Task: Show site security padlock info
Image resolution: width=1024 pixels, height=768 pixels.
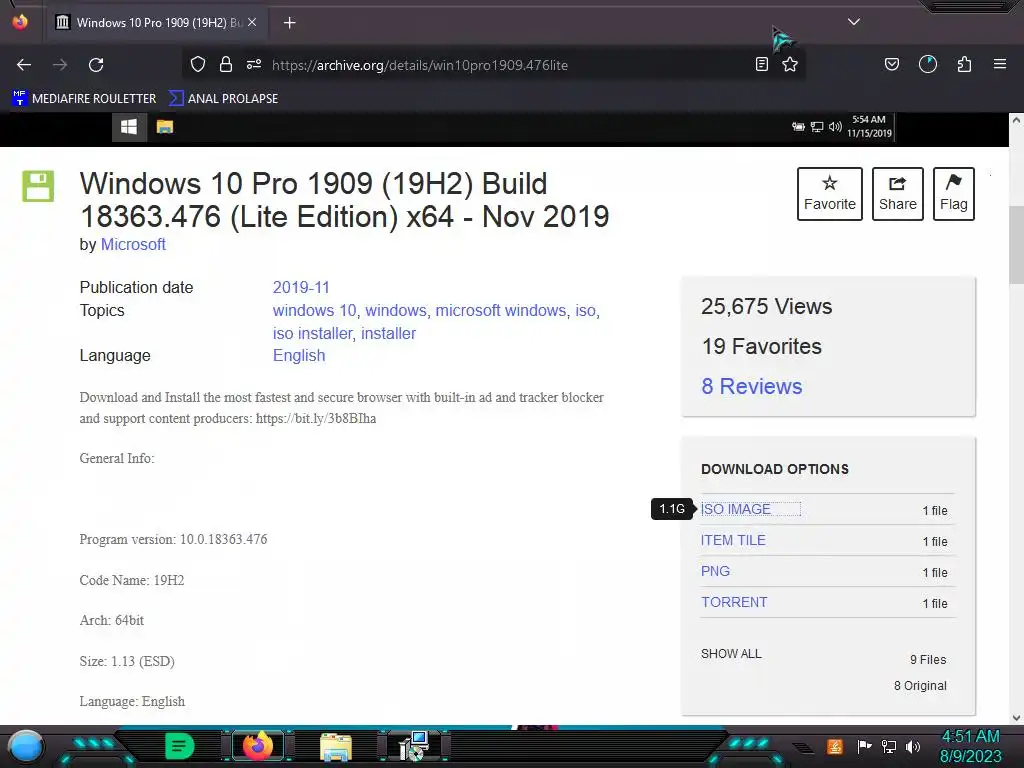Action: [226, 64]
